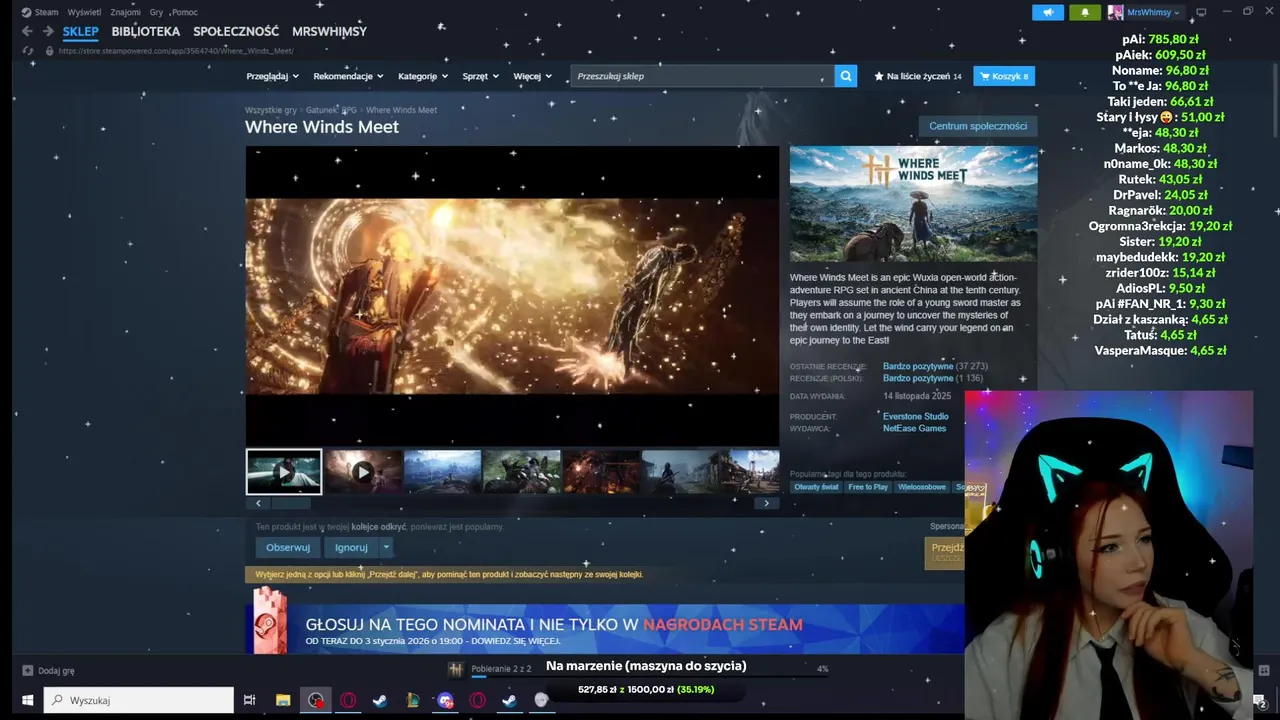Image resolution: width=1280 pixels, height=720 pixels.
Task: Click the Steam logo in the menu bar
Action: pyautogui.click(x=26, y=12)
